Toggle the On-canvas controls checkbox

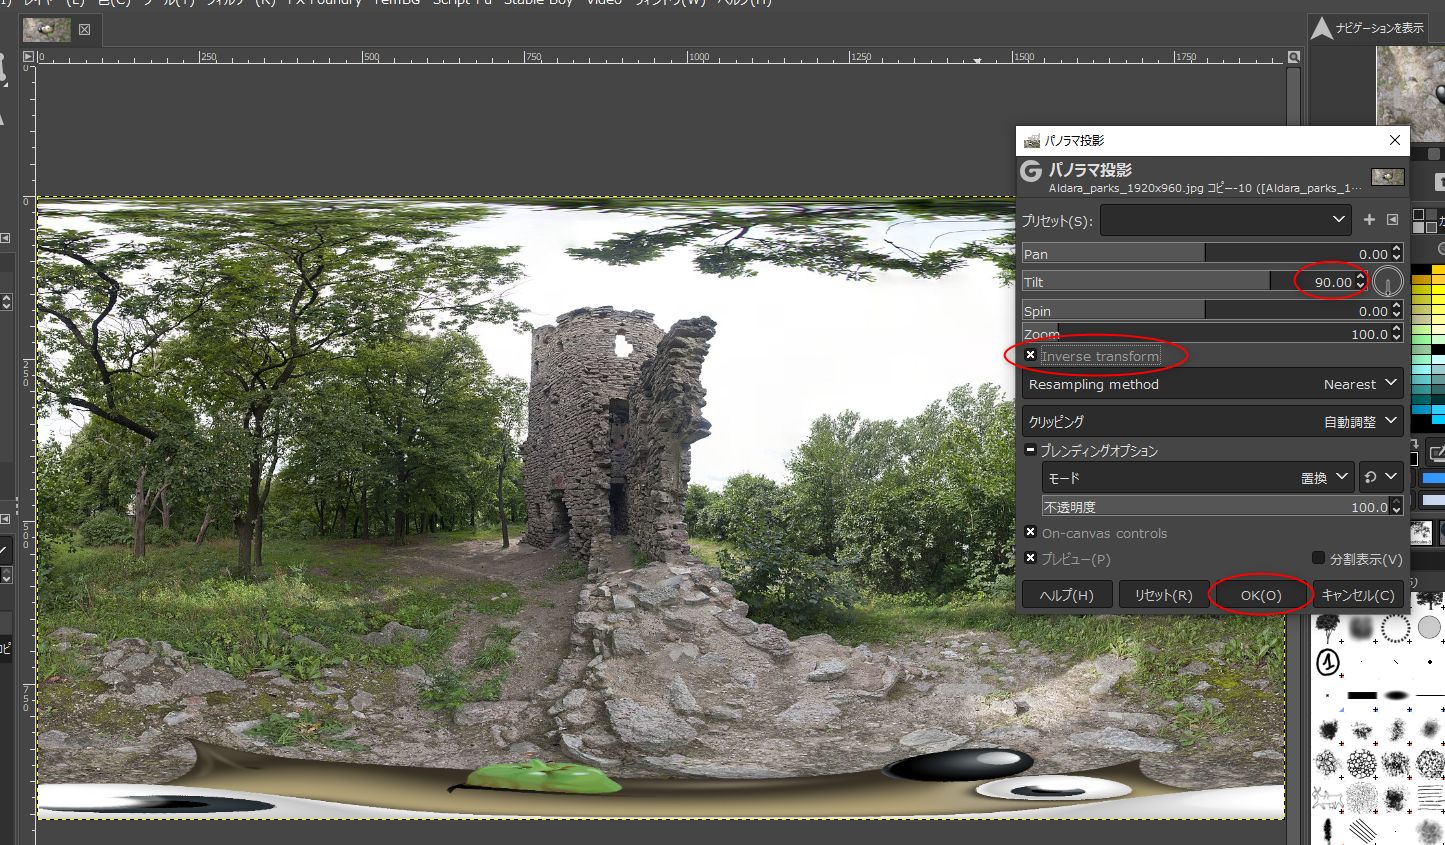pos(1031,532)
